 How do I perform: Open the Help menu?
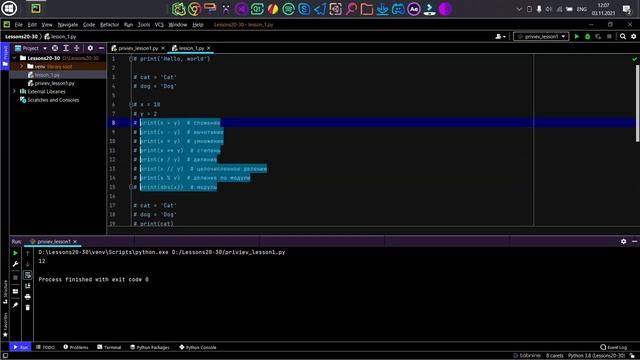pyautogui.click(x=198, y=25)
